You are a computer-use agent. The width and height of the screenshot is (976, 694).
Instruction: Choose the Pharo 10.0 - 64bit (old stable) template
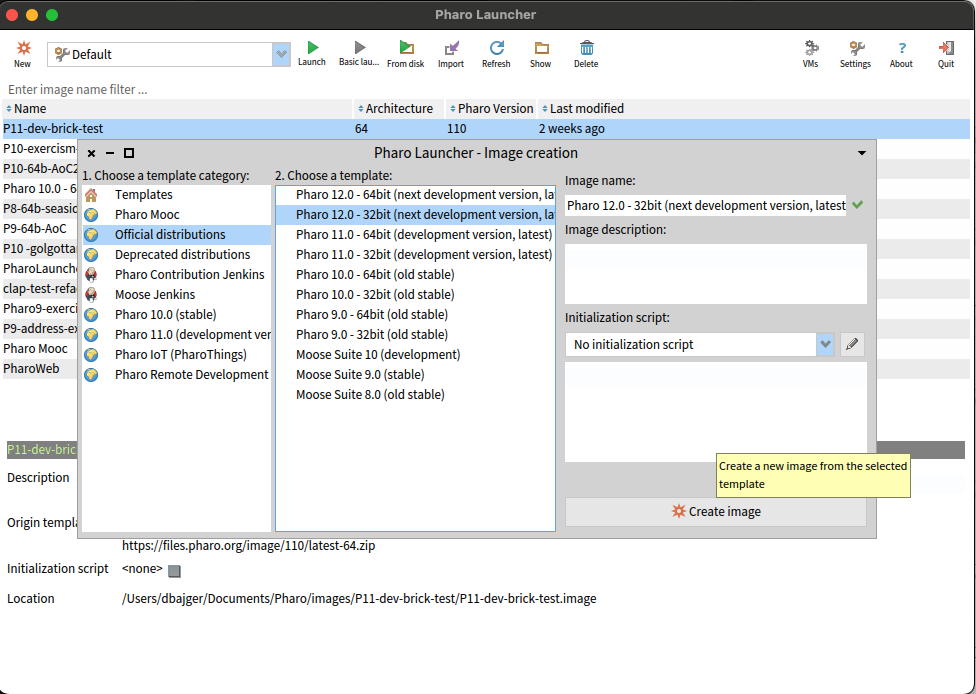415,274
